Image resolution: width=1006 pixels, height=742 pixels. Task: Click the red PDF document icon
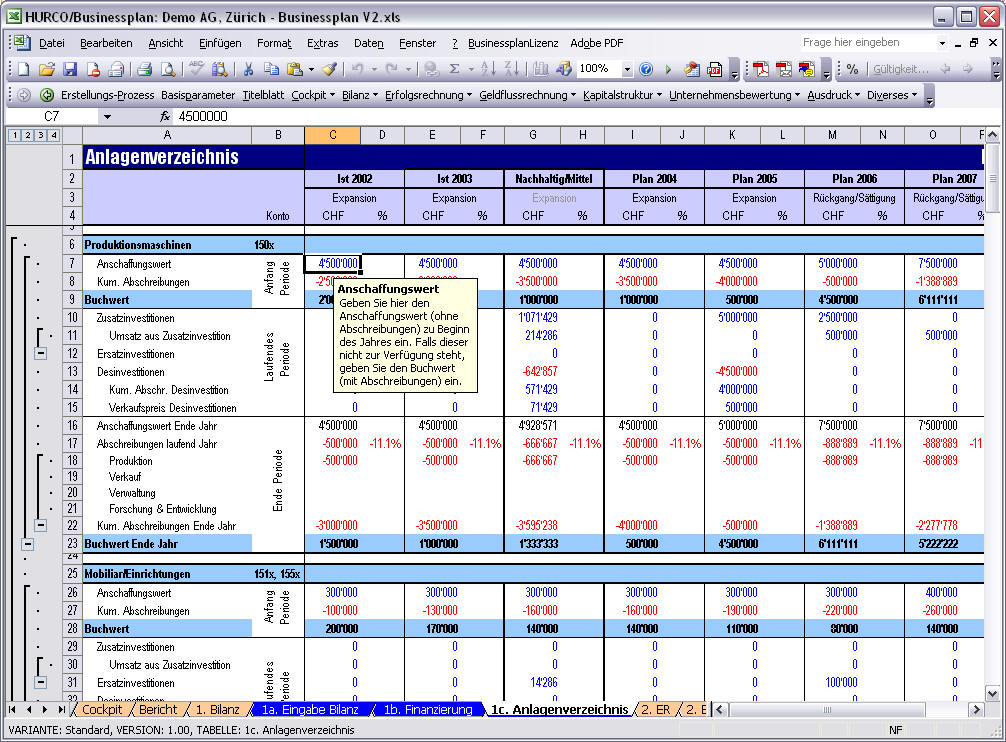point(714,69)
